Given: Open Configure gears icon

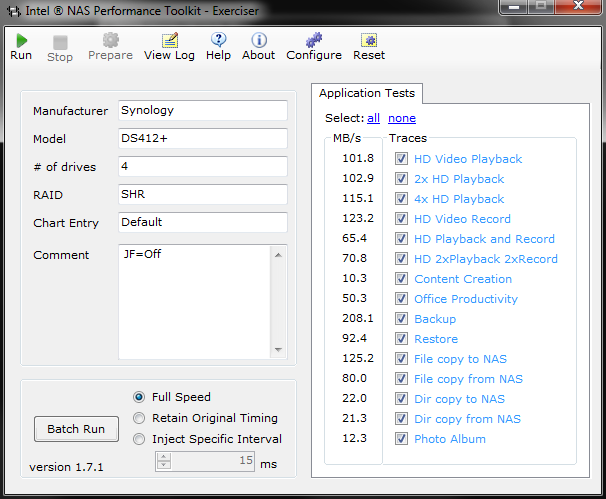Looking at the screenshot, I should 314,40.
